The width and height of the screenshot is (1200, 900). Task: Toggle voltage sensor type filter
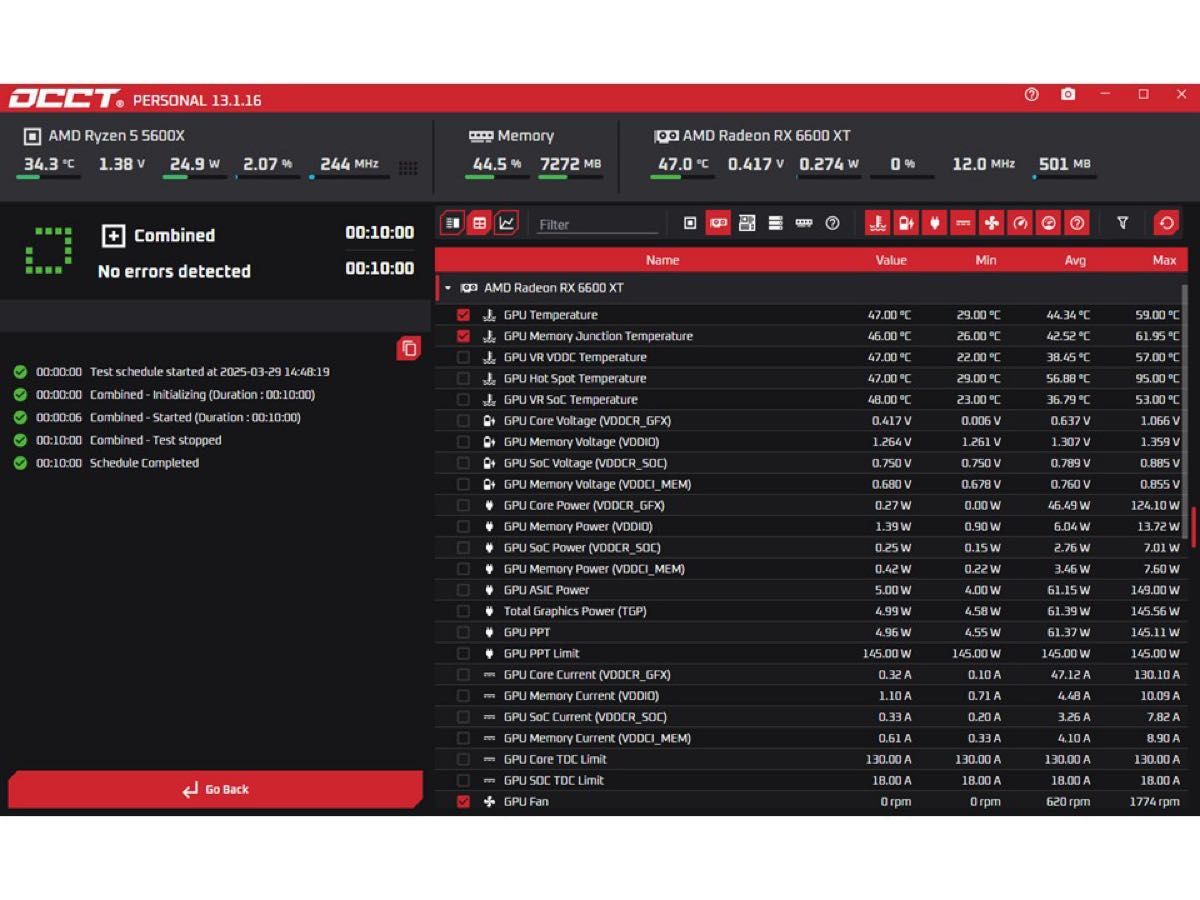906,223
